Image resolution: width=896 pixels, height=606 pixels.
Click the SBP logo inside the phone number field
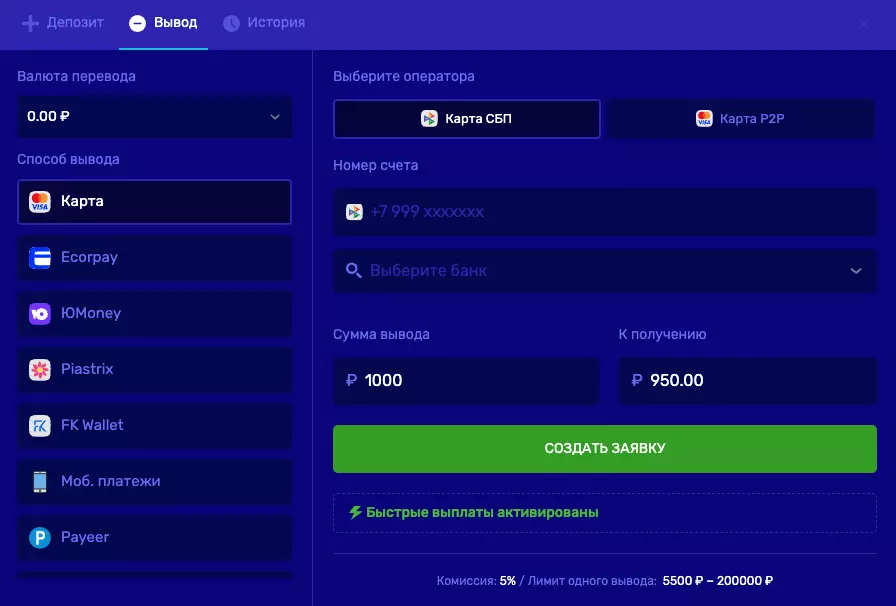(x=352, y=212)
